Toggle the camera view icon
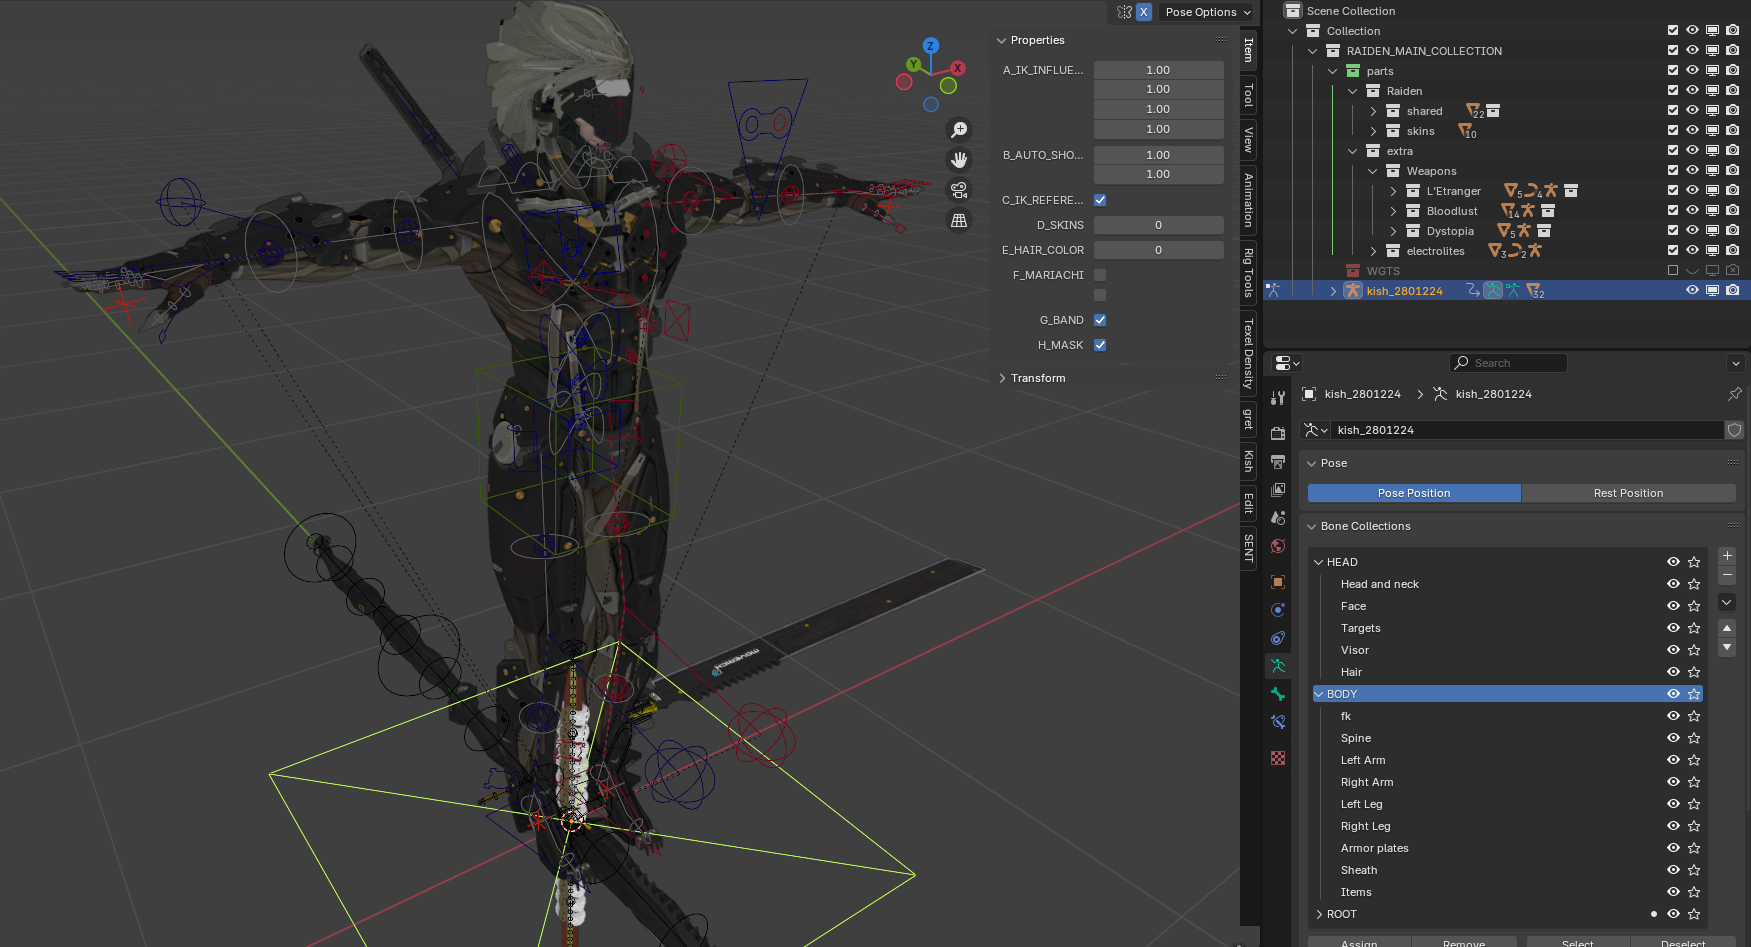1751x947 pixels. click(x=959, y=190)
